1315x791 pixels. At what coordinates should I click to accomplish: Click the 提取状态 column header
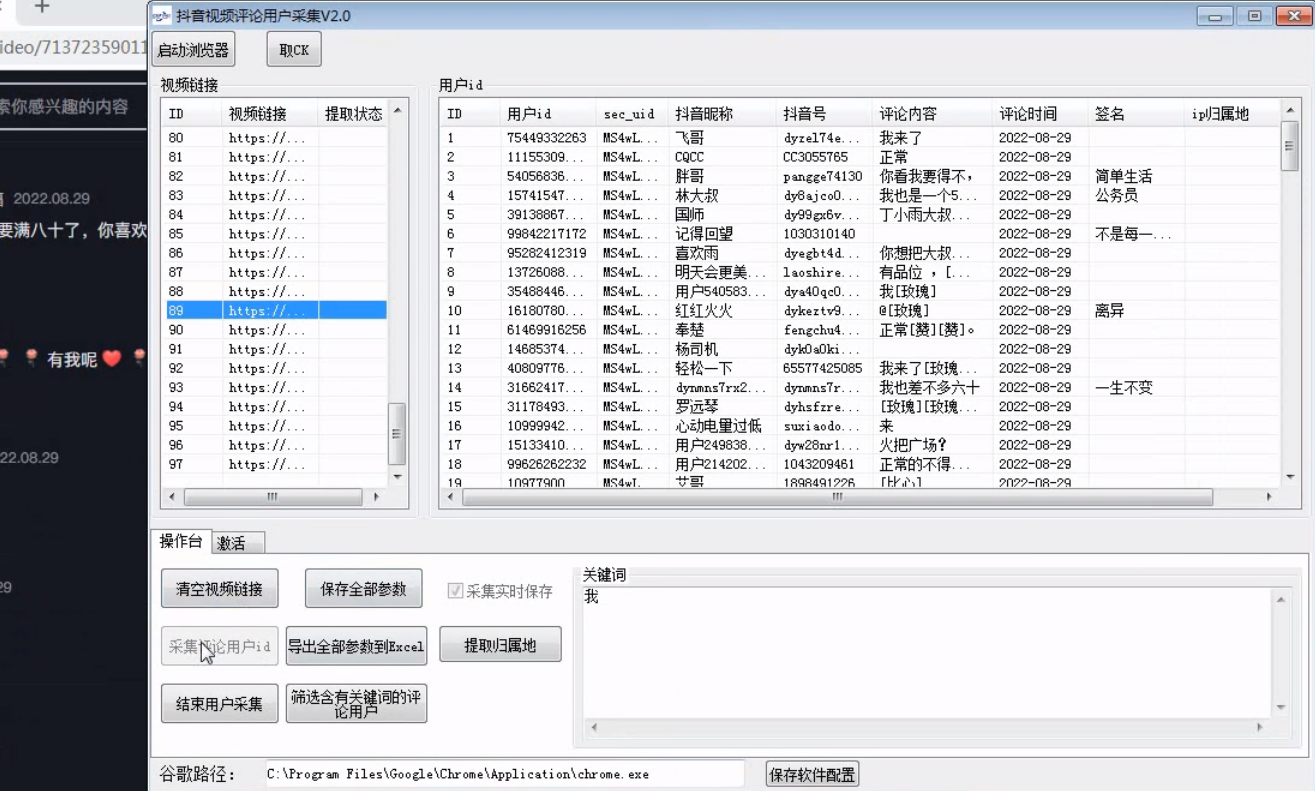tap(353, 113)
